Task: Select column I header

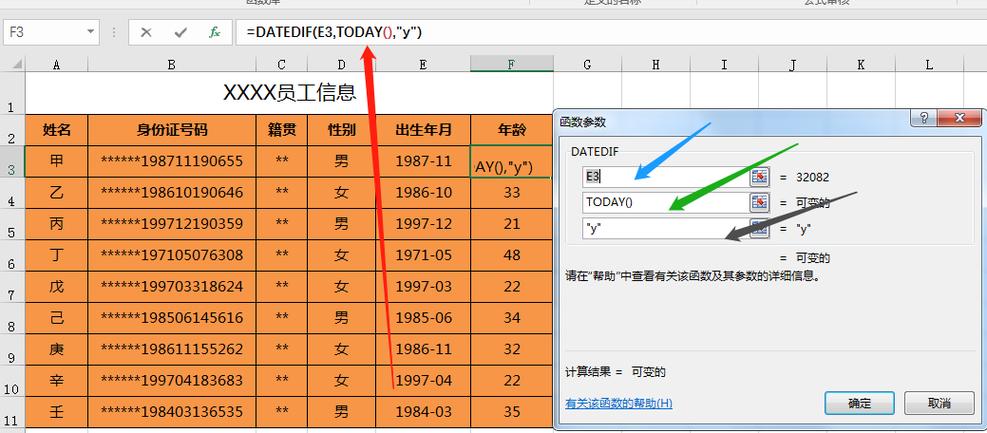Action: tap(724, 64)
